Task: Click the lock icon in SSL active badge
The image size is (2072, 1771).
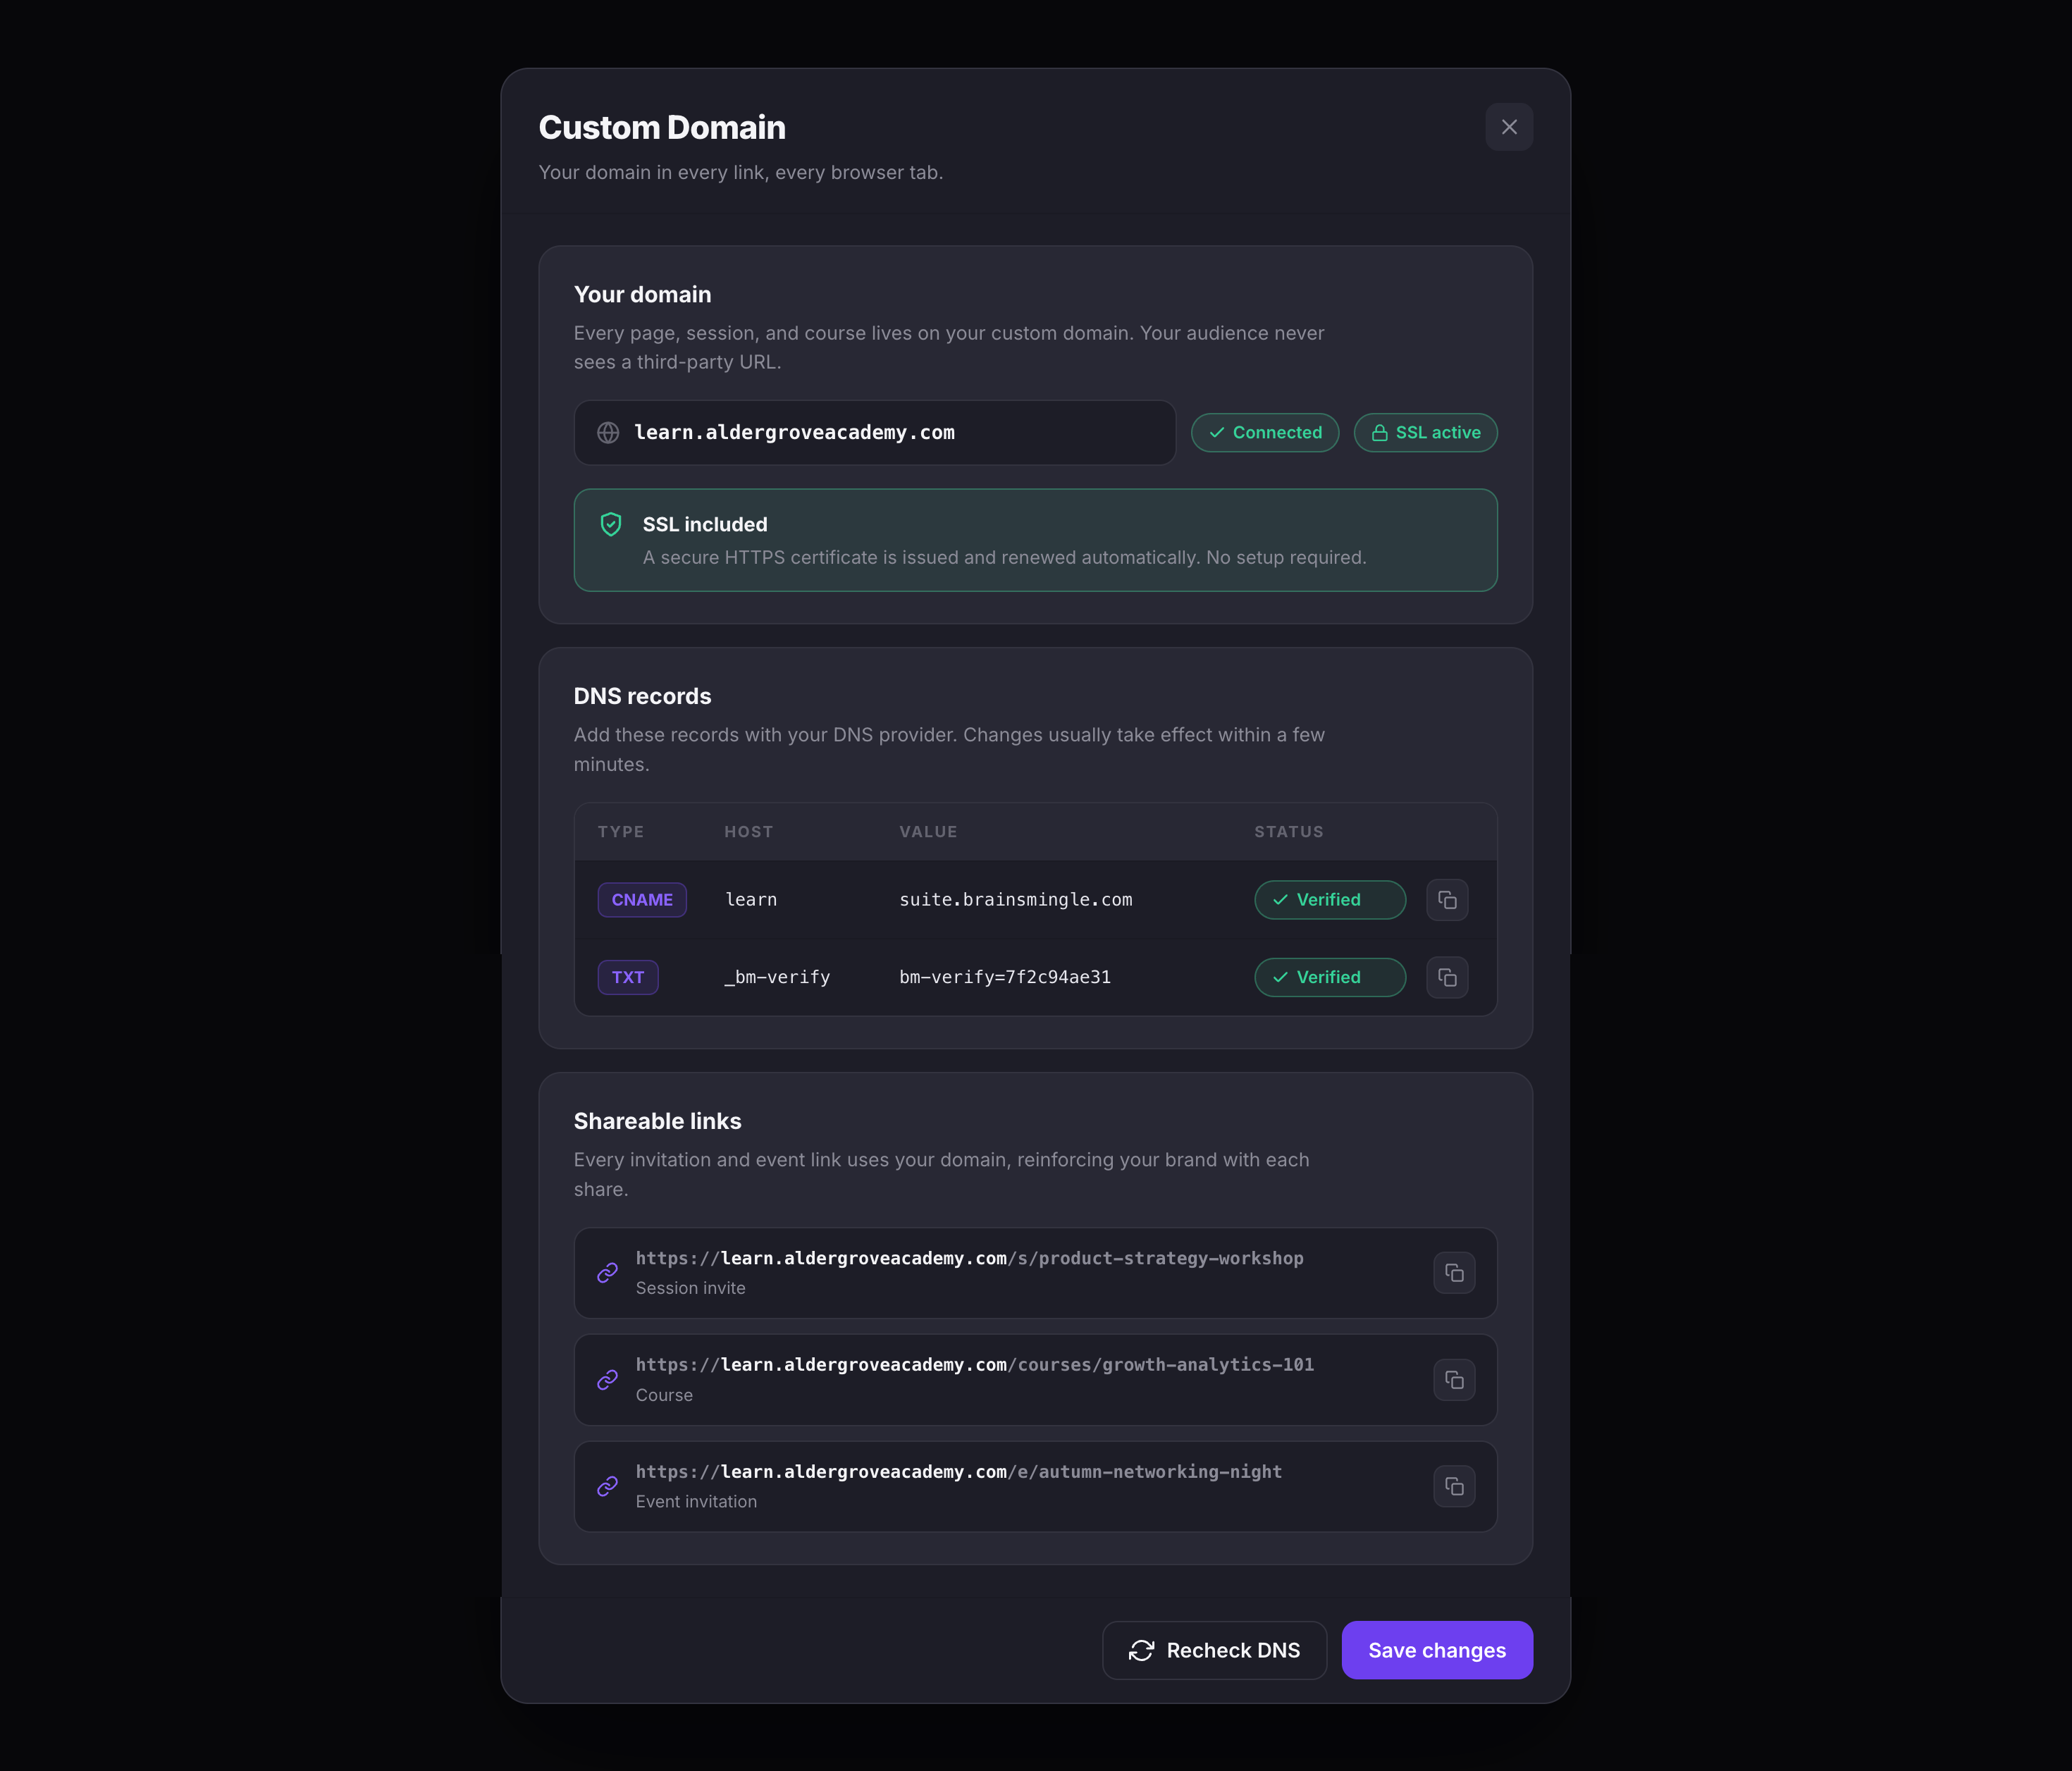Action: click(1379, 433)
